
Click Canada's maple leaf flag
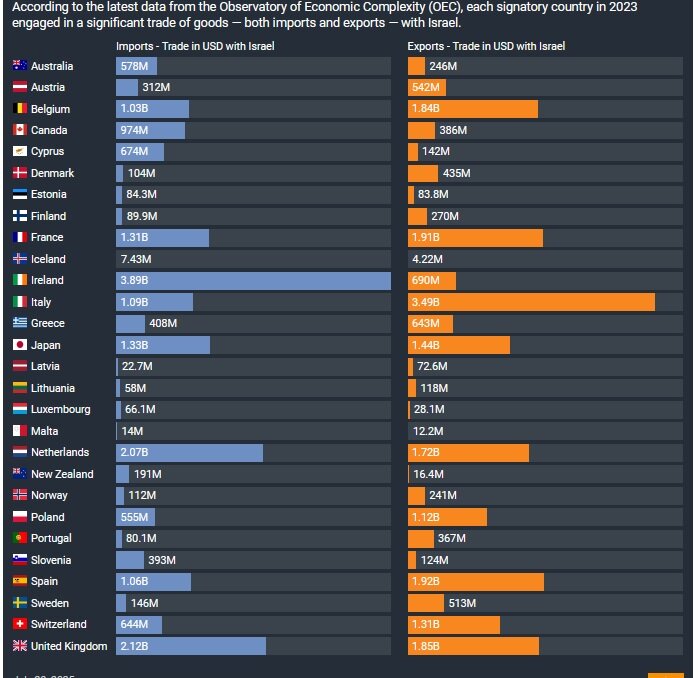click(20, 130)
